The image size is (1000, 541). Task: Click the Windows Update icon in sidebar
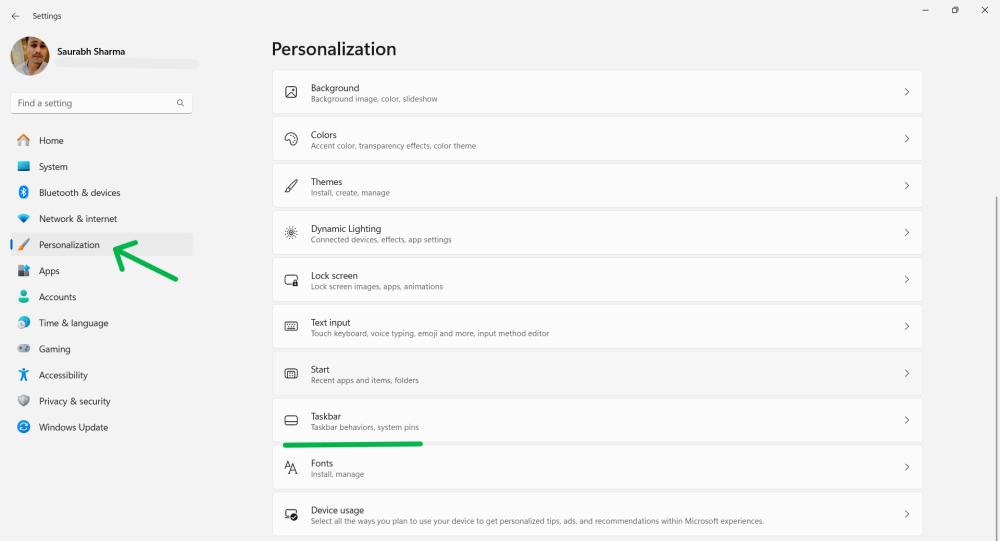pos(24,427)
